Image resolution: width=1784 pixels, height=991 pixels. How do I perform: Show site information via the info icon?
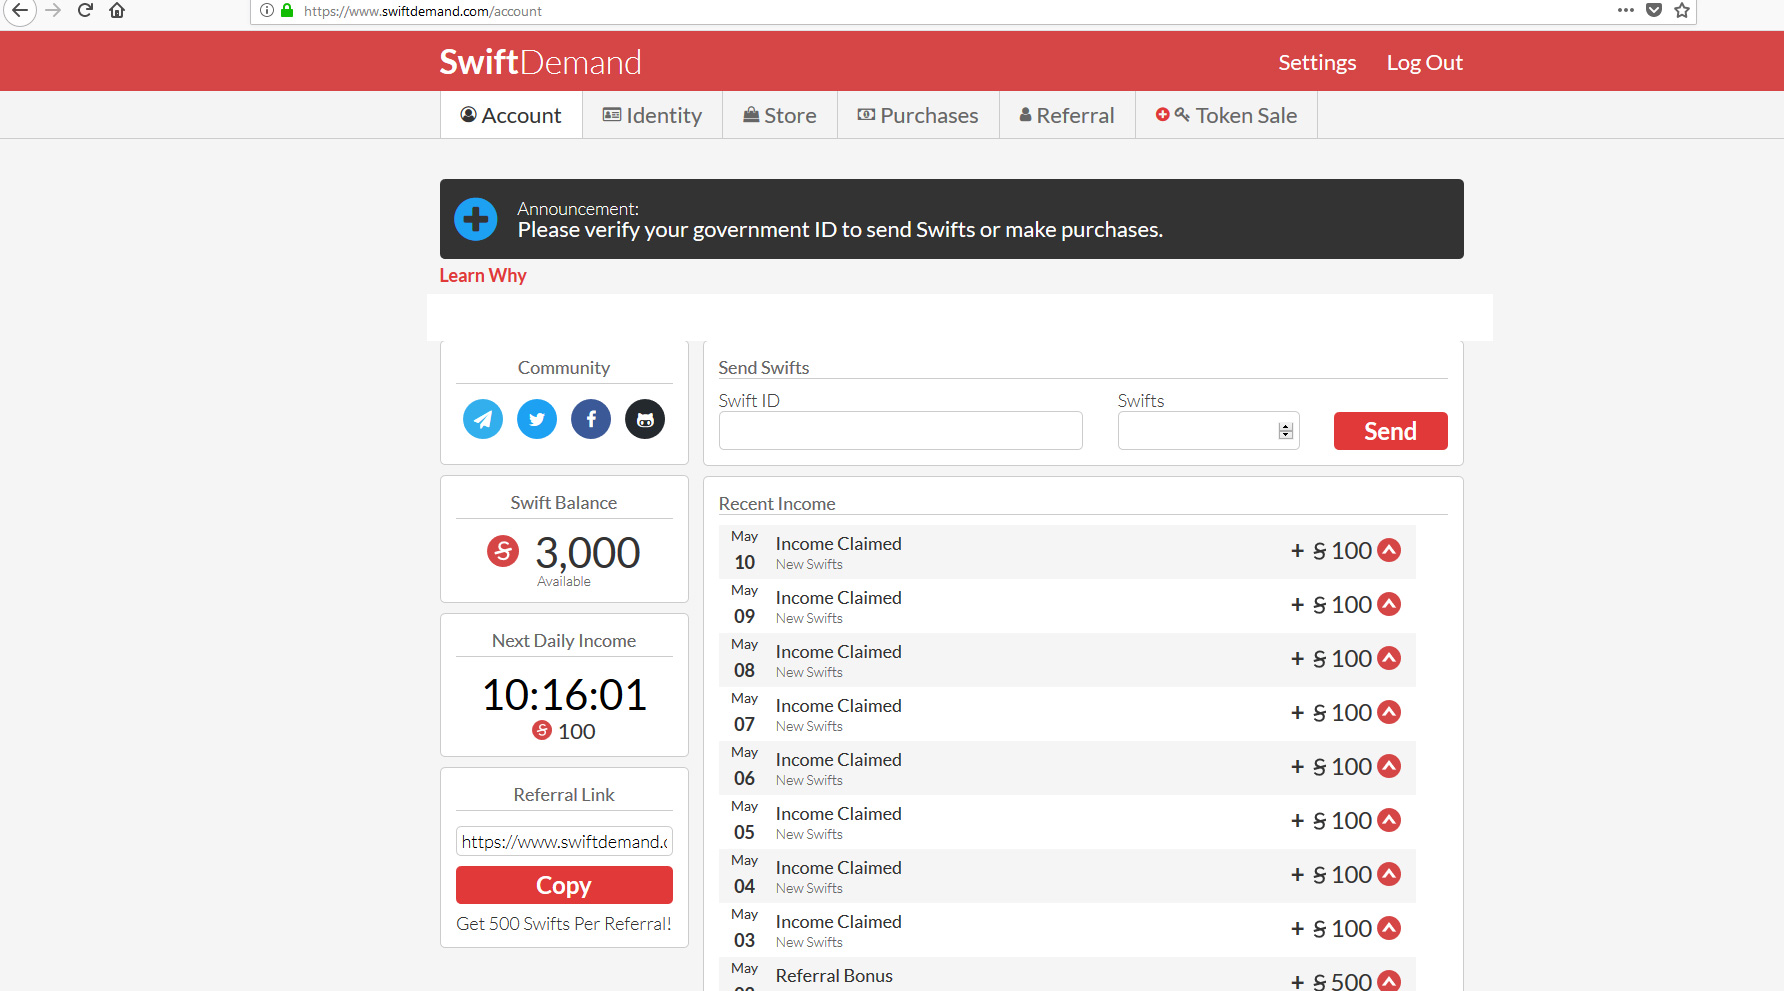[267, 10]
